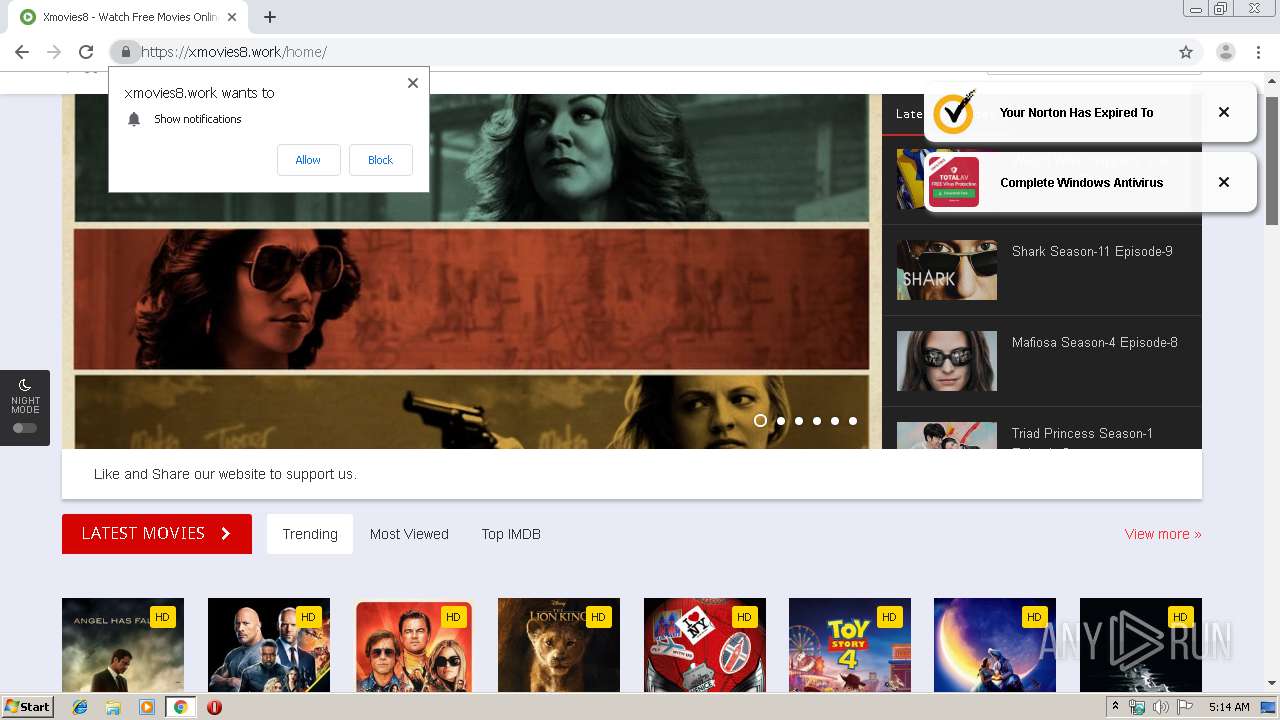
Task: Click the volume speaker tray icon
Action: pyautogui.click(x=1161, y=707)
